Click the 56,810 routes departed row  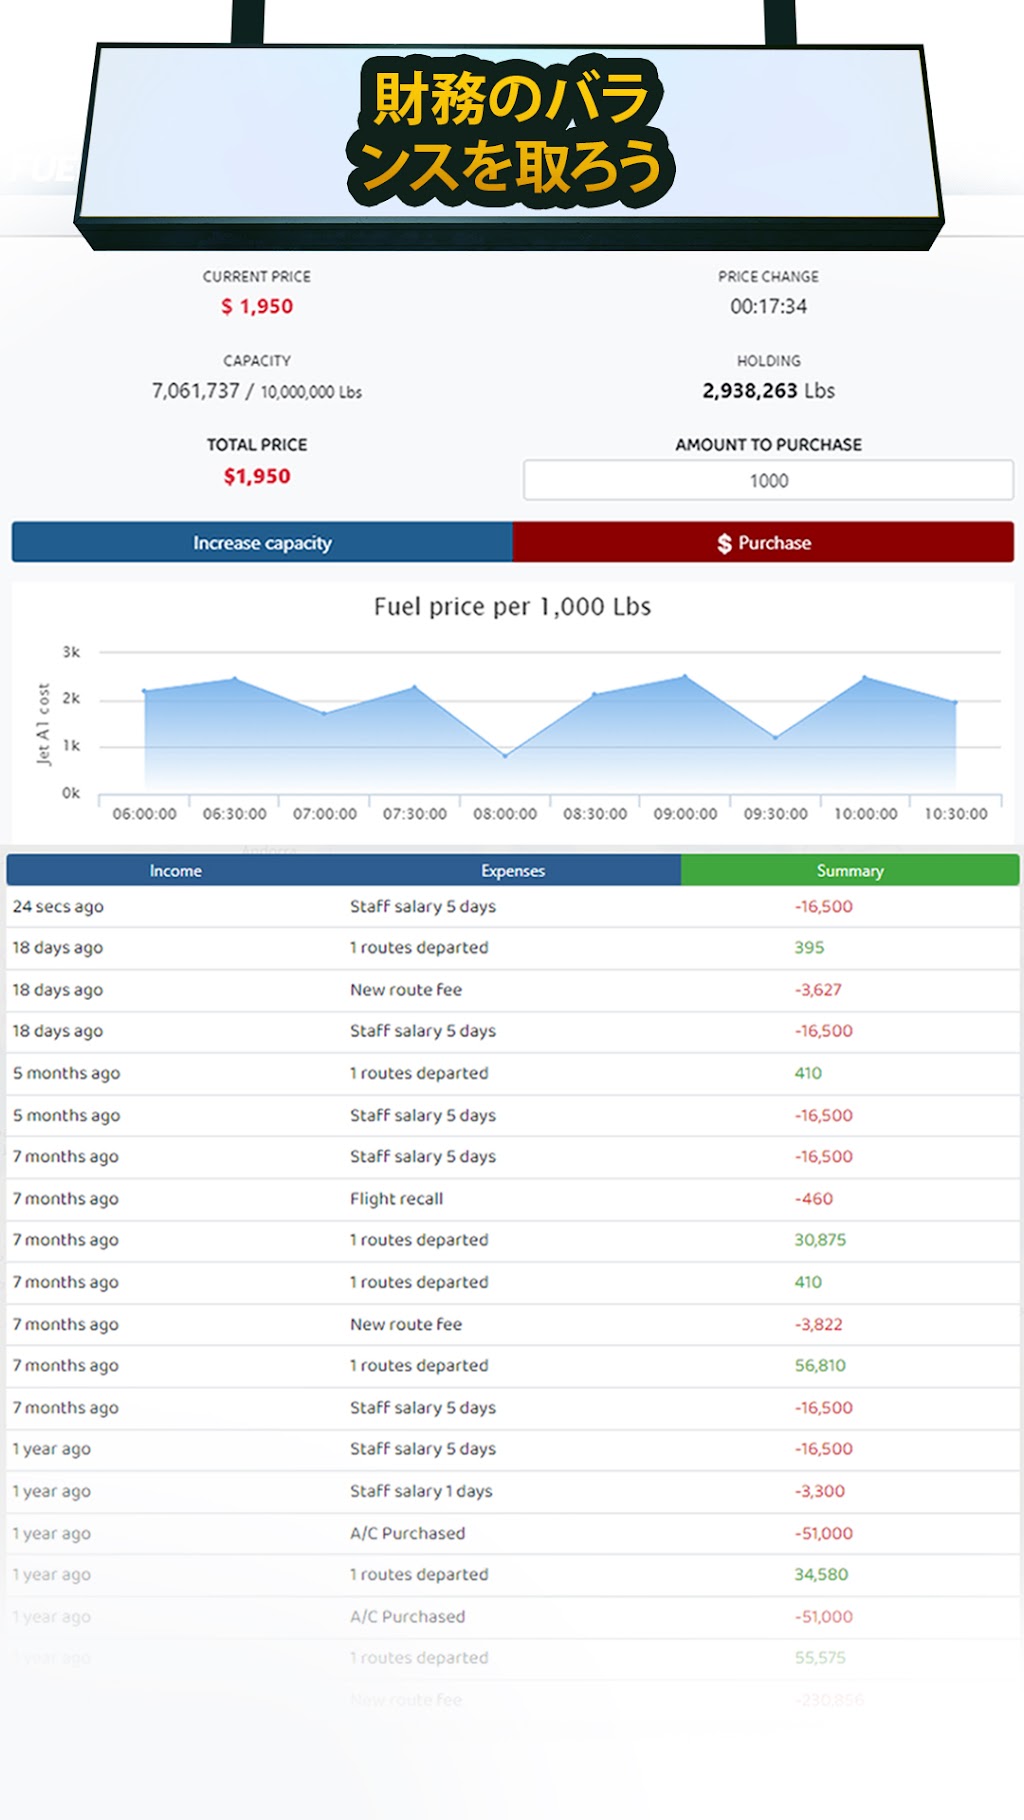tap(512, 1366)
